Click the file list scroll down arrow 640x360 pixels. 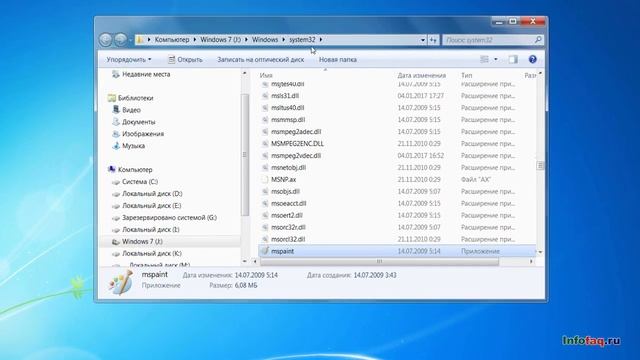[x=540, y=252]
